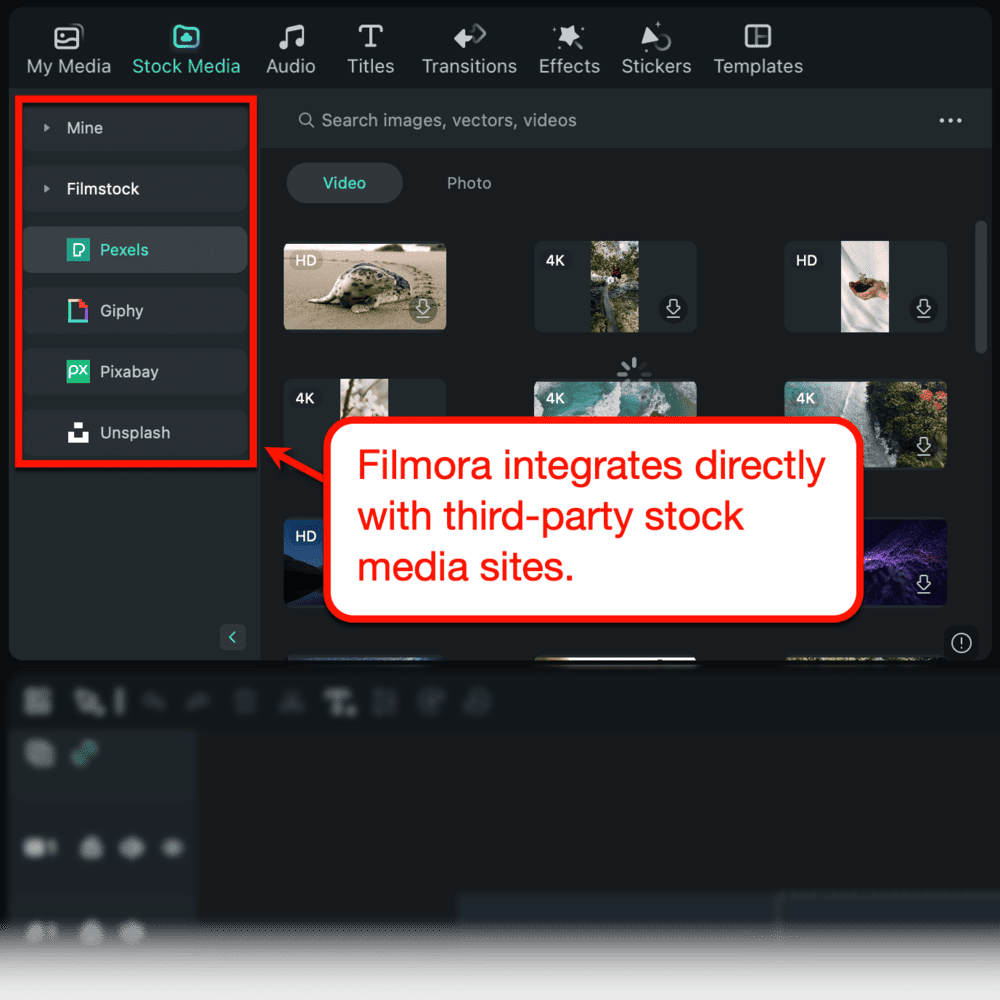The width and height of the screenshot is (1000, 1000).
Task: Open the Templates tab
Action: [x=757, y=45]
